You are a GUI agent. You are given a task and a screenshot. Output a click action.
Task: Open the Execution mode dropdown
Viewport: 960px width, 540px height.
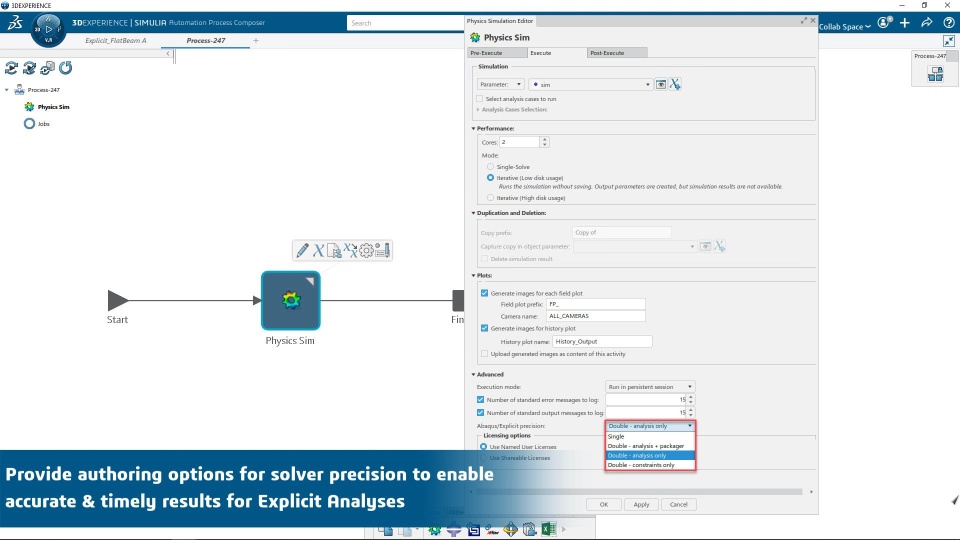[x=650, y=387]
